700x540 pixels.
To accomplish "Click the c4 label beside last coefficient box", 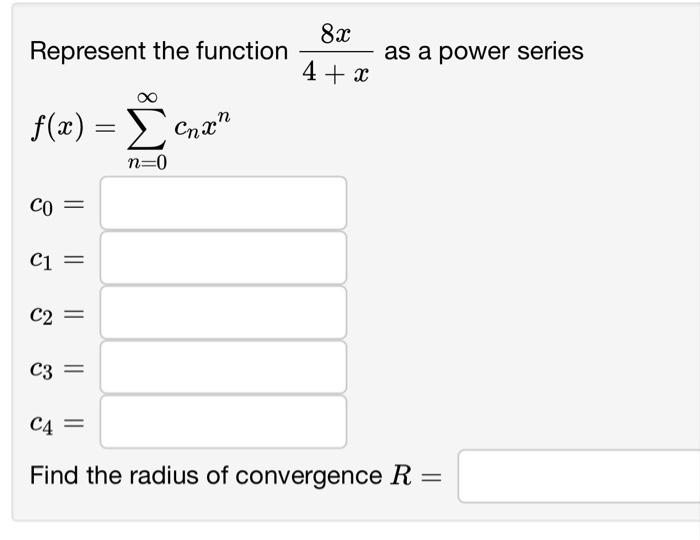I will pos(42,424).
